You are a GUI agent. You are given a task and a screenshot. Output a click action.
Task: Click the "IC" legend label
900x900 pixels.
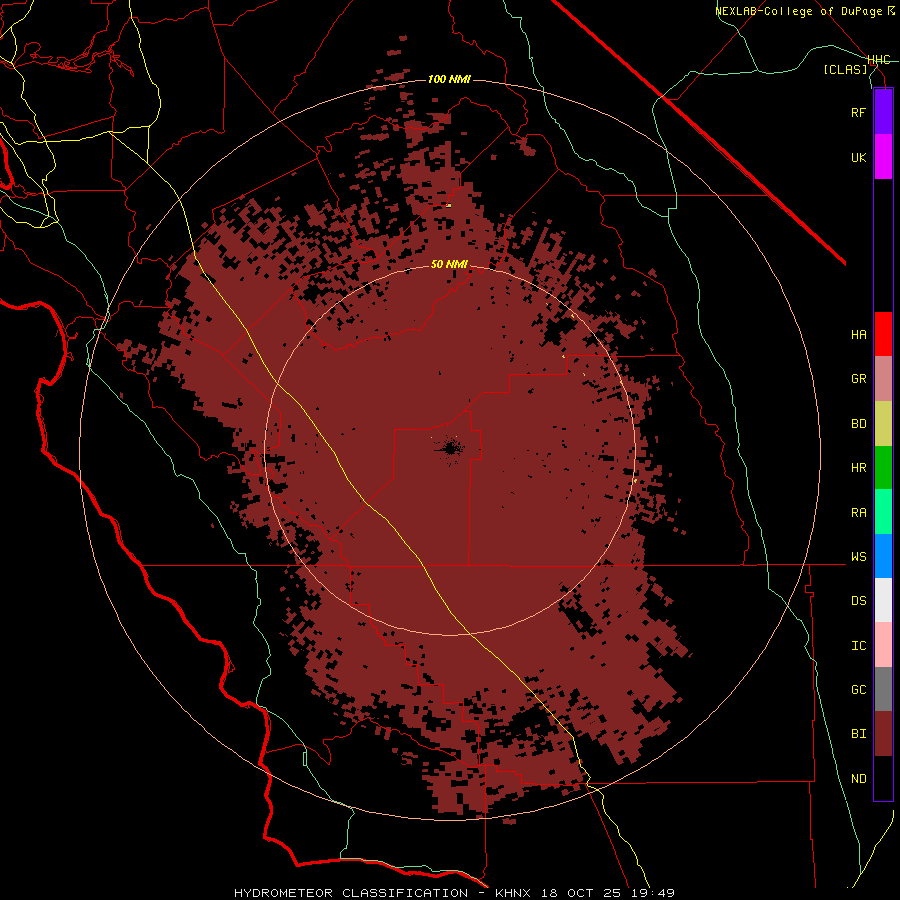(x=858, y=646)
